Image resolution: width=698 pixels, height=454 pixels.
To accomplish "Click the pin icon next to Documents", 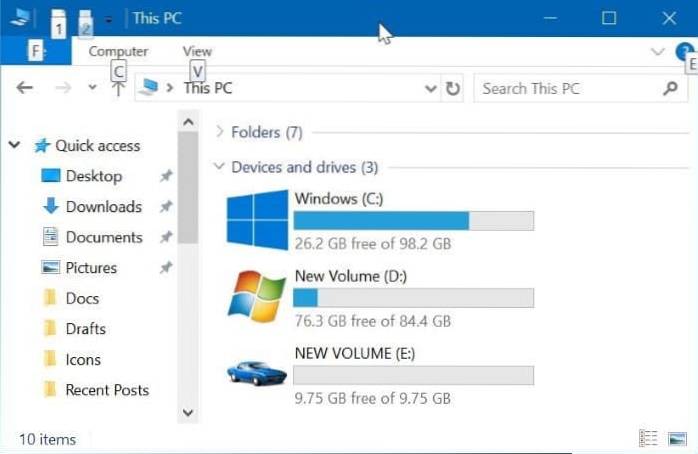I will [x=166, y=237].
